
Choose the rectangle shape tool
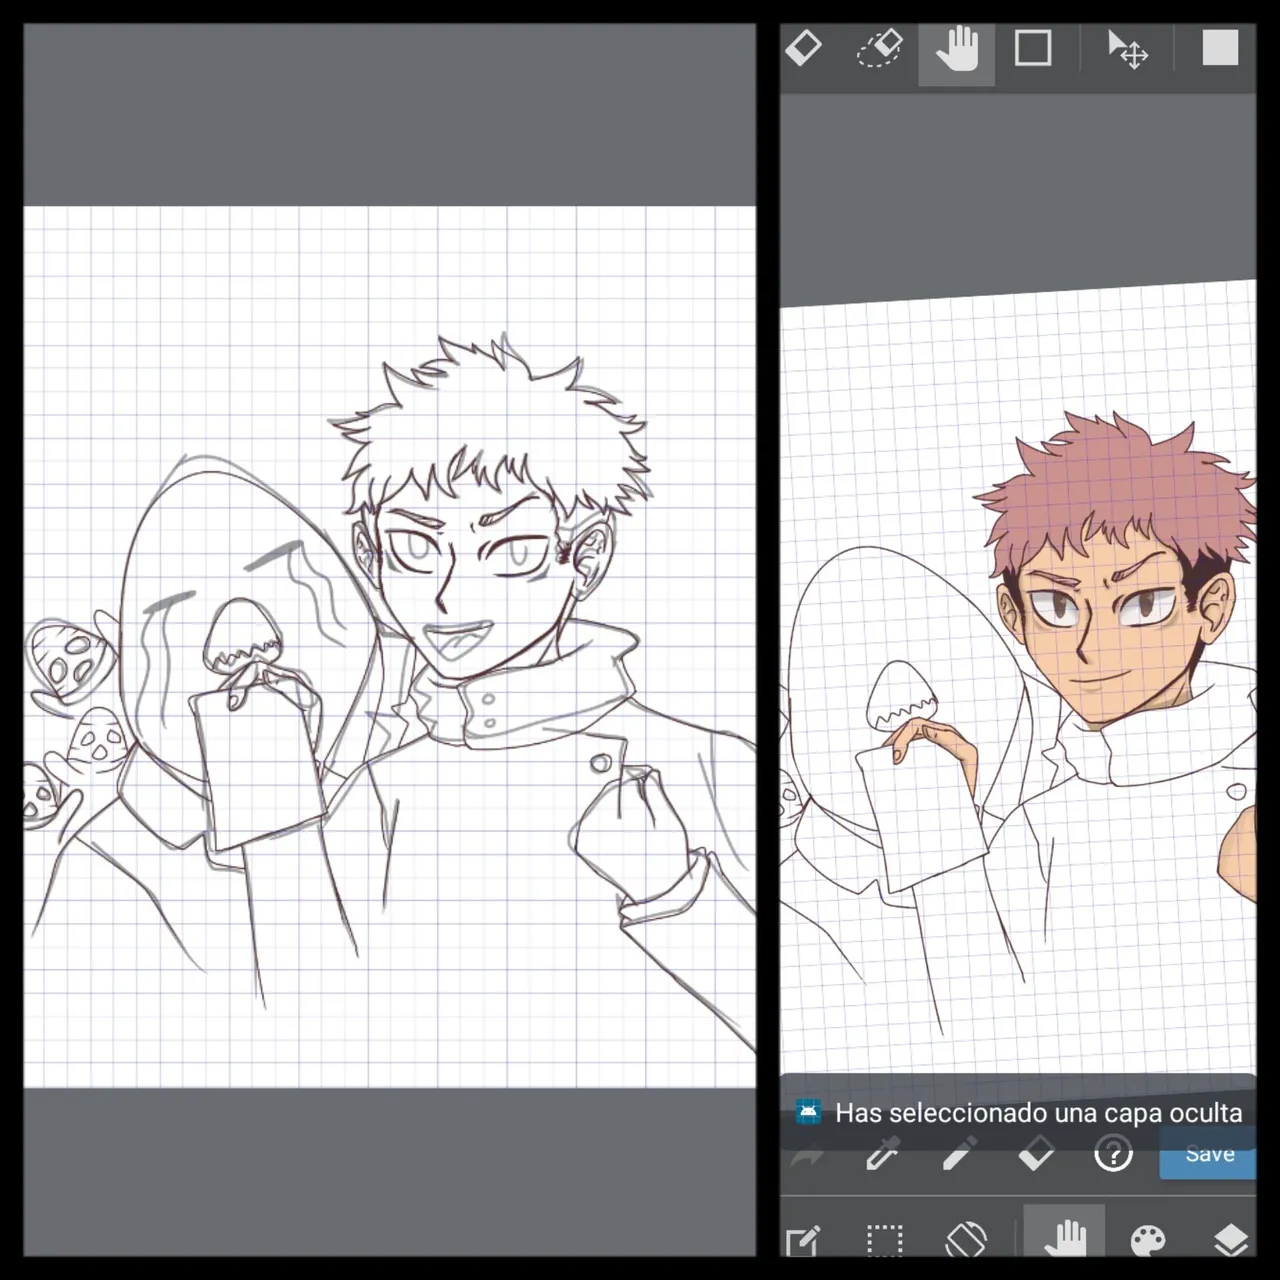1033,48
